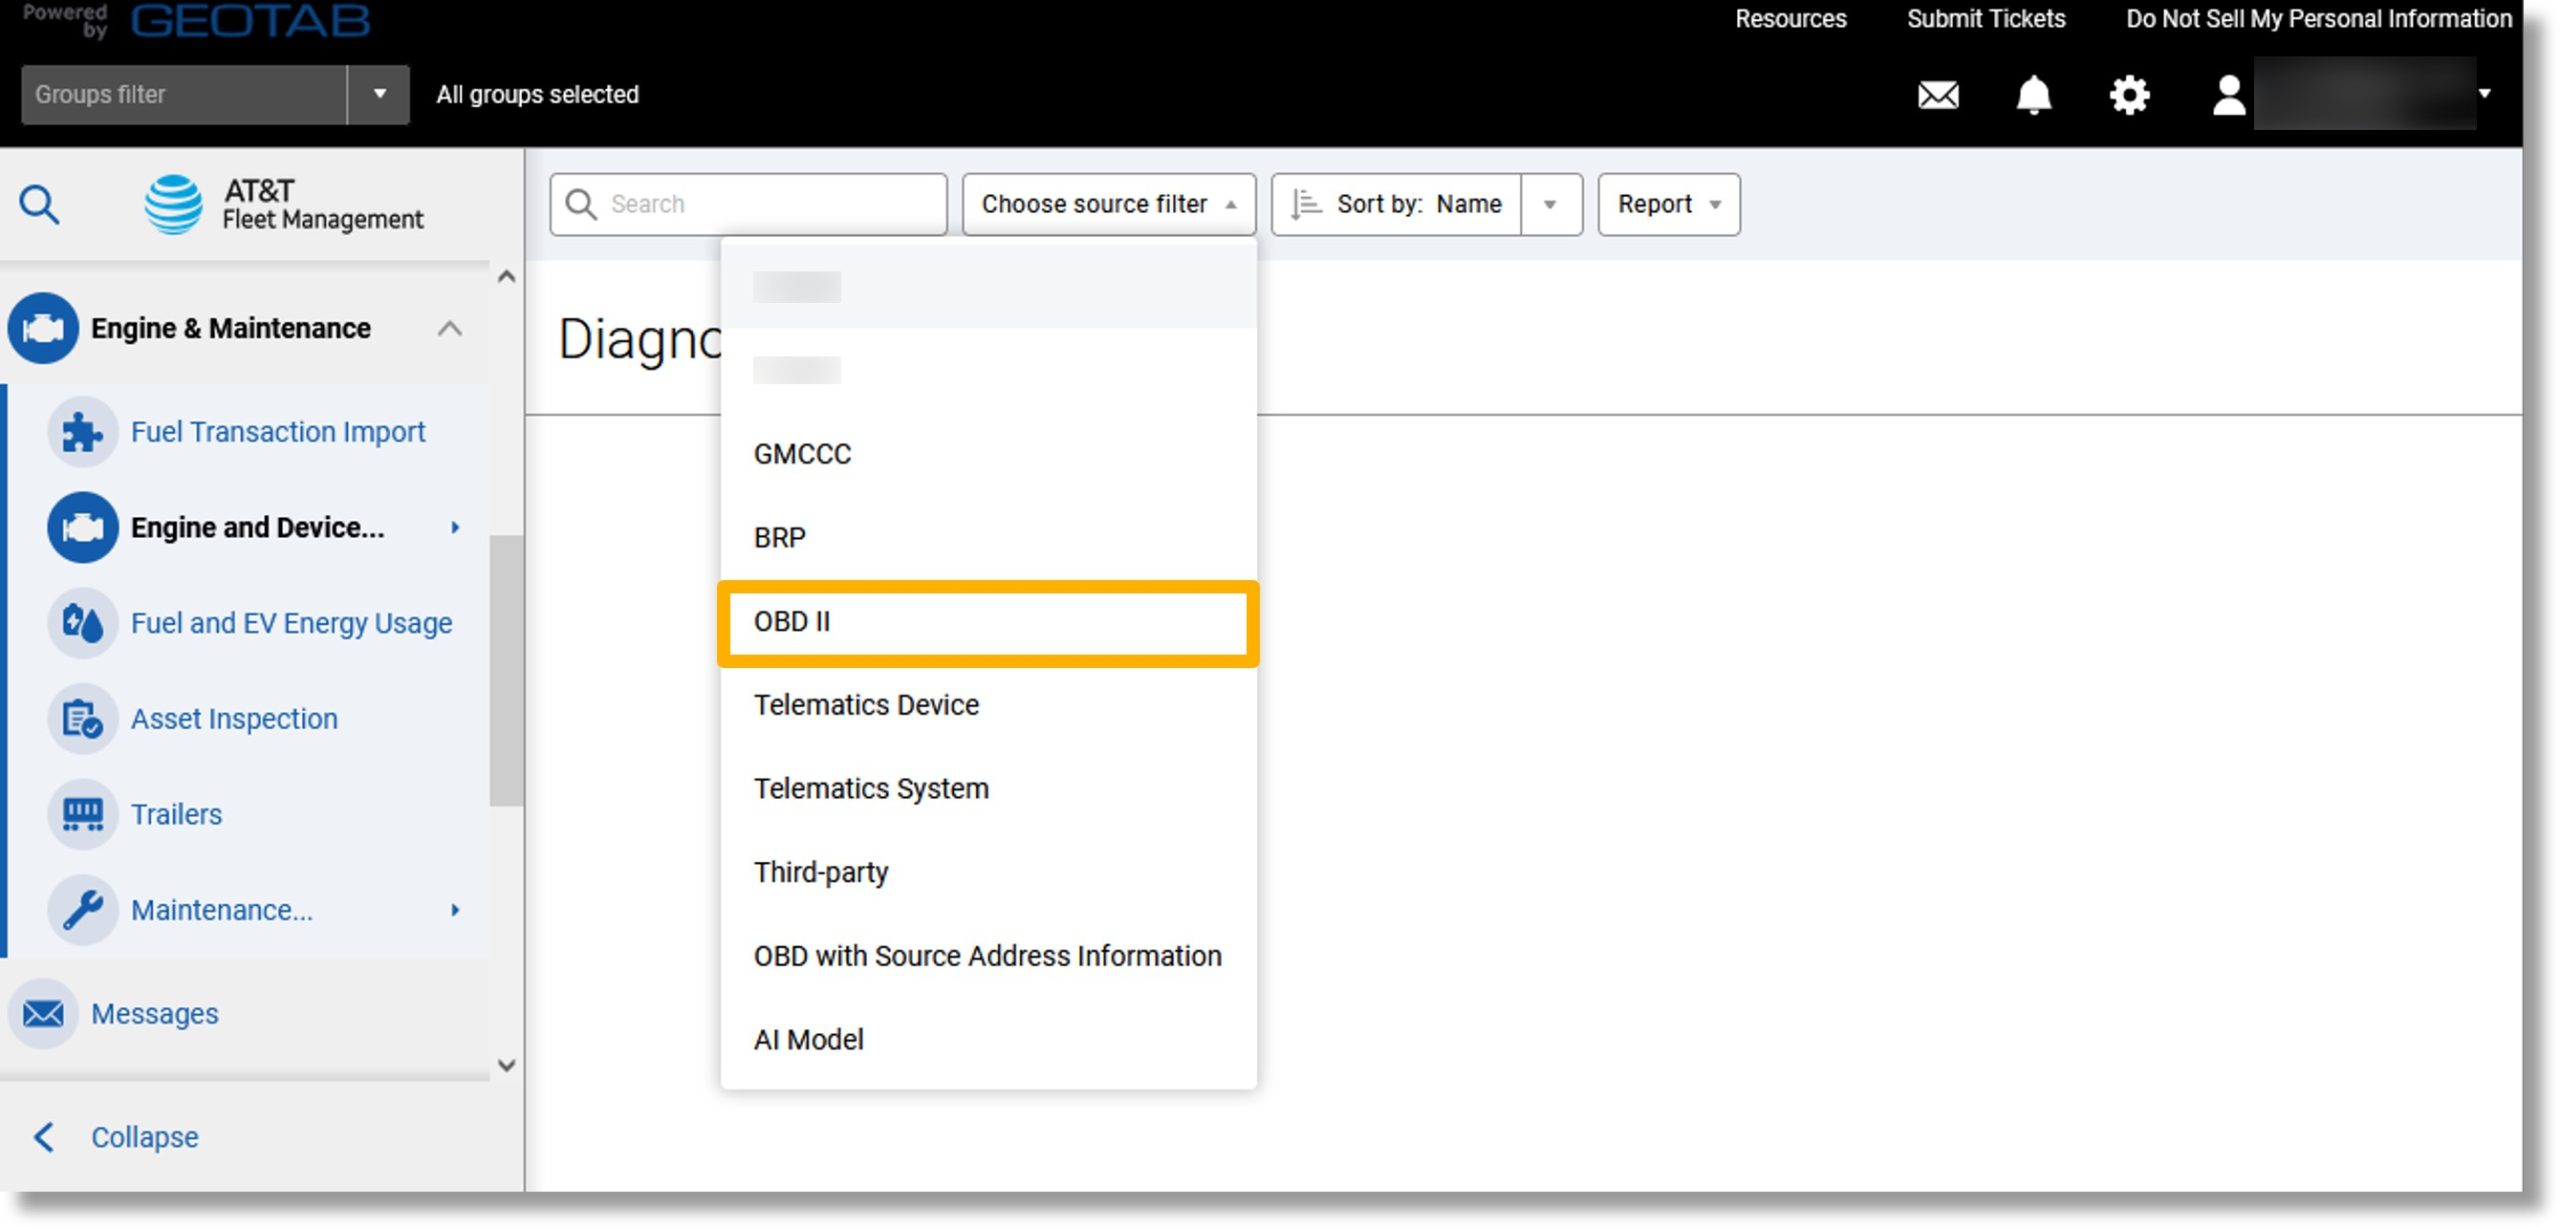Click the Collapse left-arrow icon
This screenshot has width=2560, height=1228.
click(x=44, y=1137)
